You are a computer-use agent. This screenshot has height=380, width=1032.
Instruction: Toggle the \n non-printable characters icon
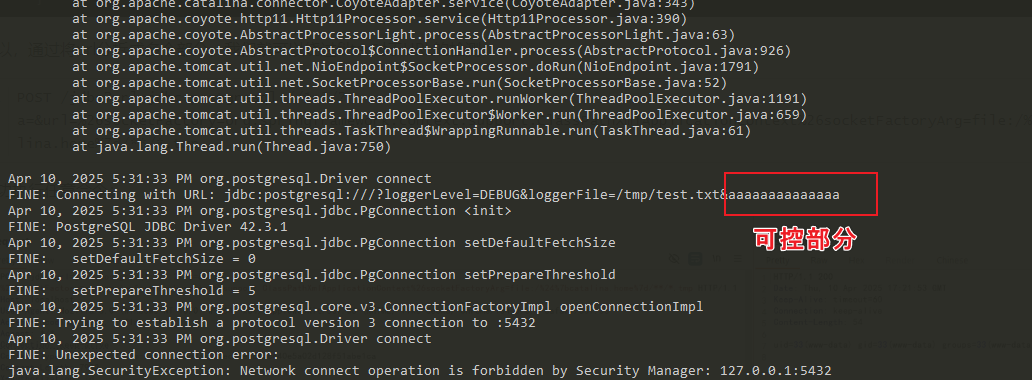pos(717,259)
